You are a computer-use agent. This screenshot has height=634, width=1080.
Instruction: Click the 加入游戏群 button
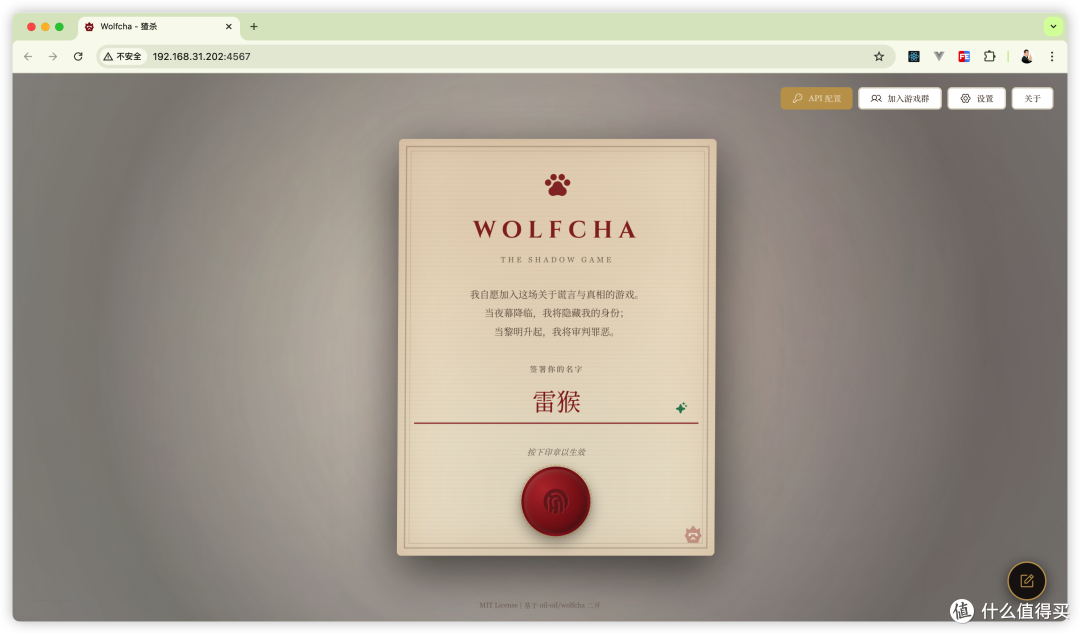[900, 99]
